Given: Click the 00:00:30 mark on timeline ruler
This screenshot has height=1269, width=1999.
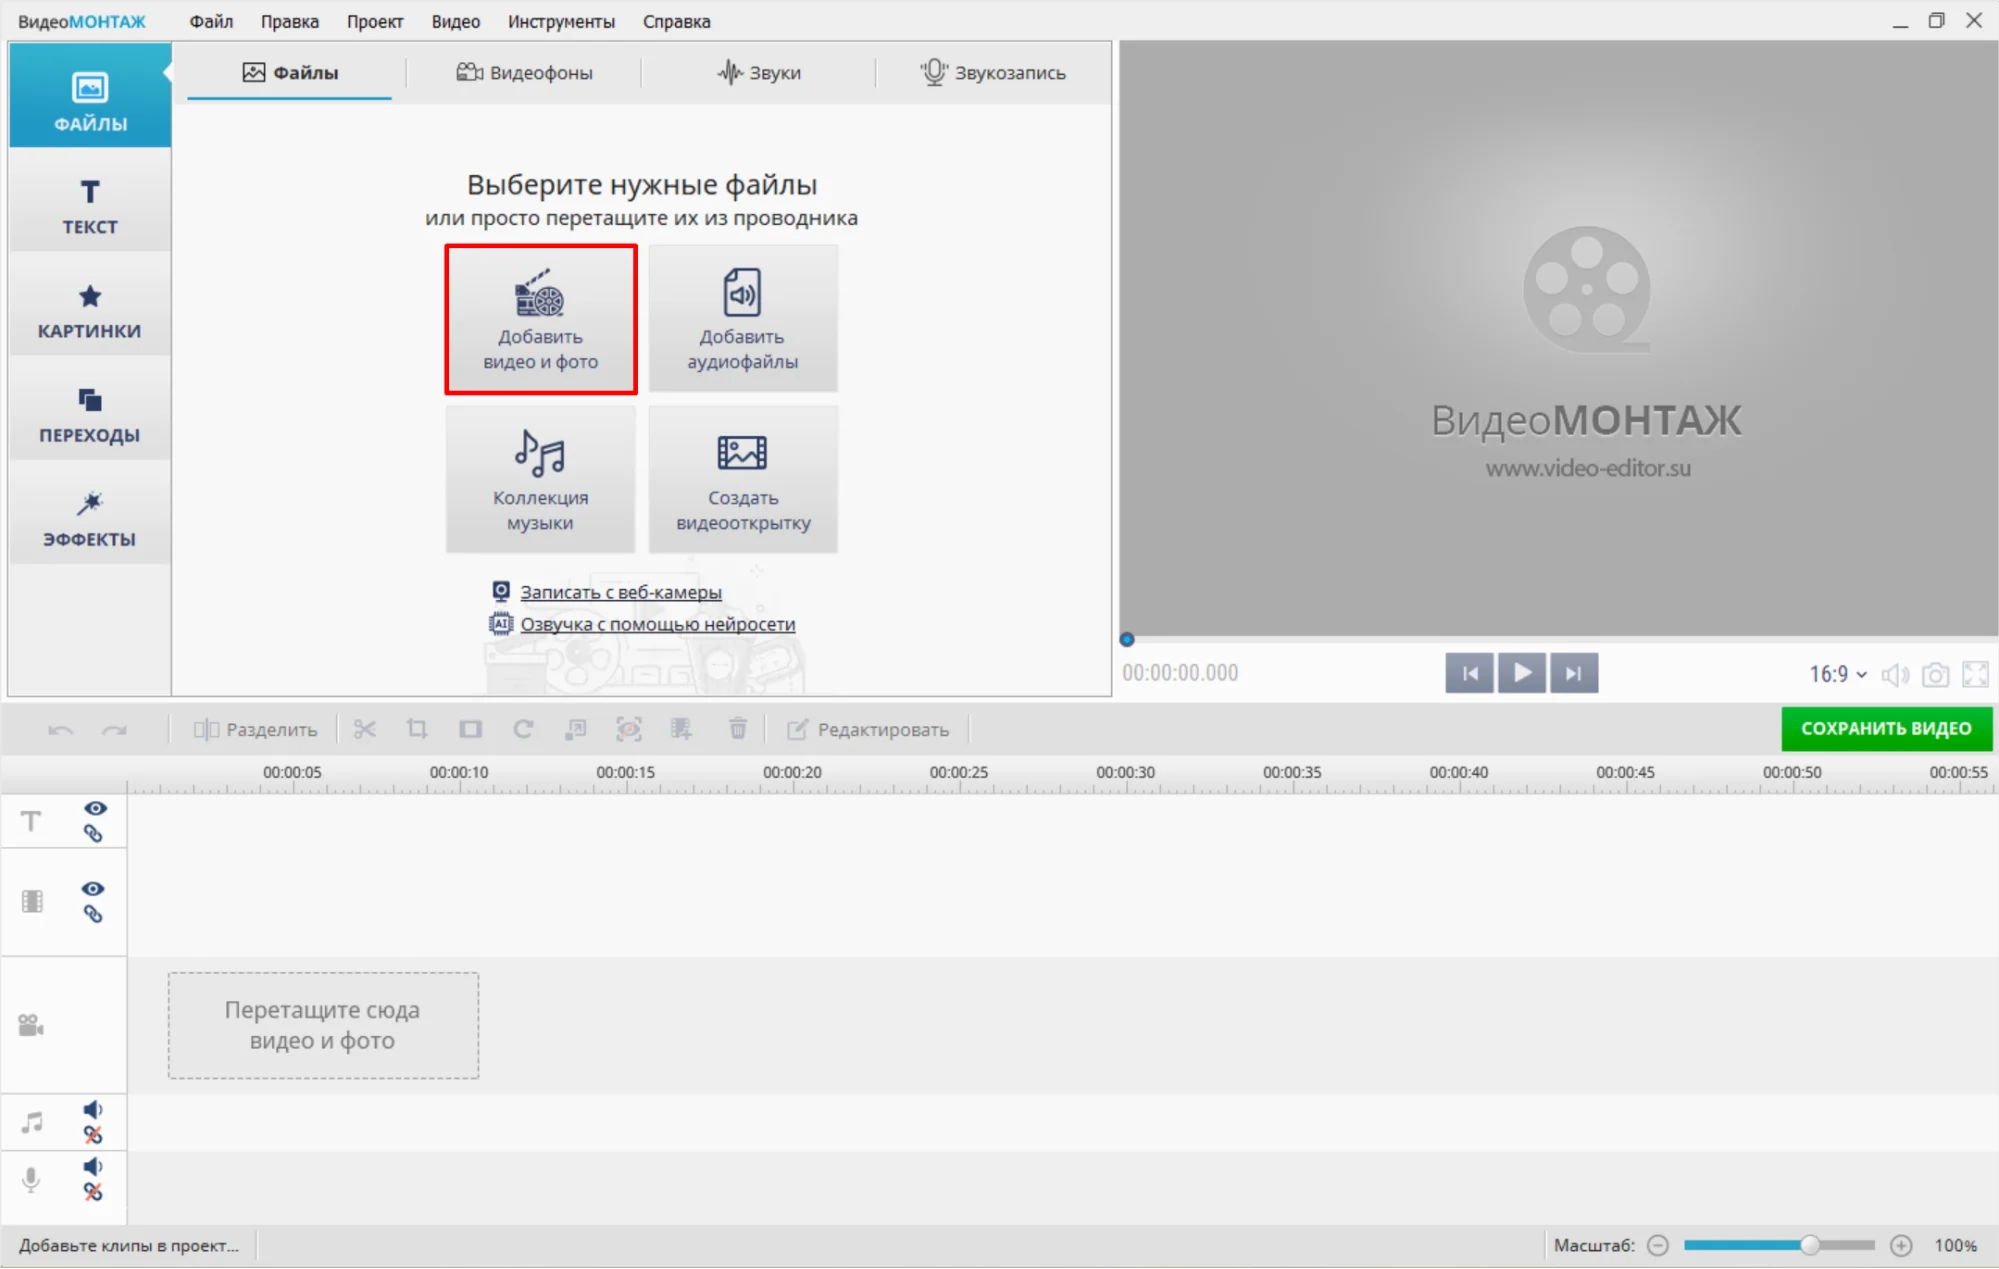Looking at the screenshot, I should click(1125, 772).
